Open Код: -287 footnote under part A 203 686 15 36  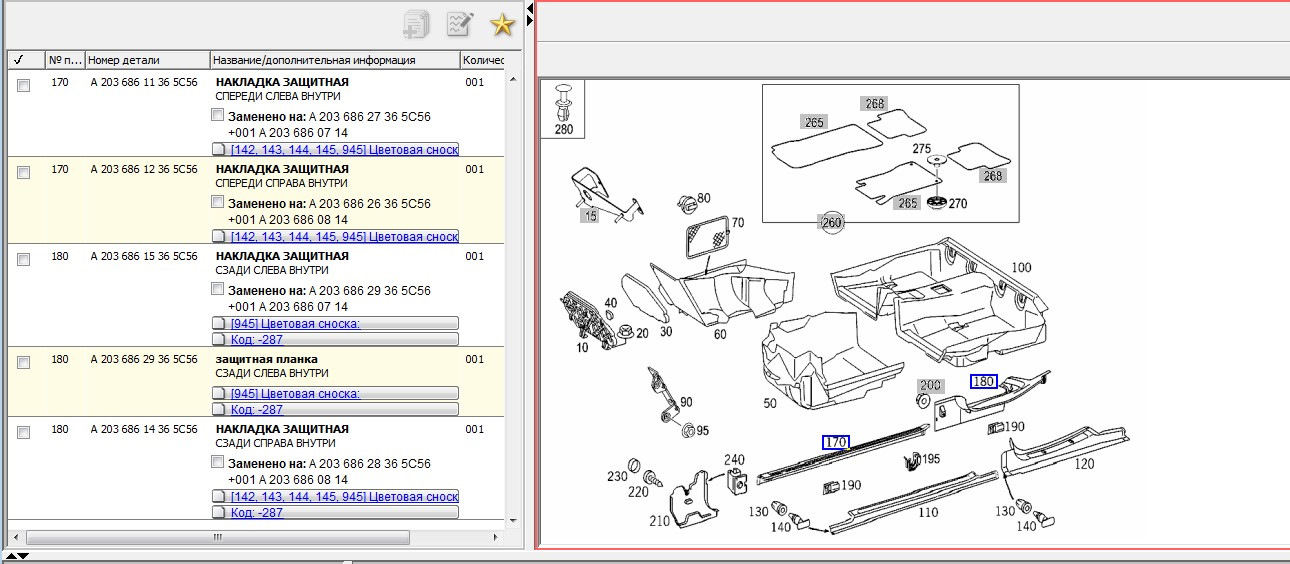335,340
